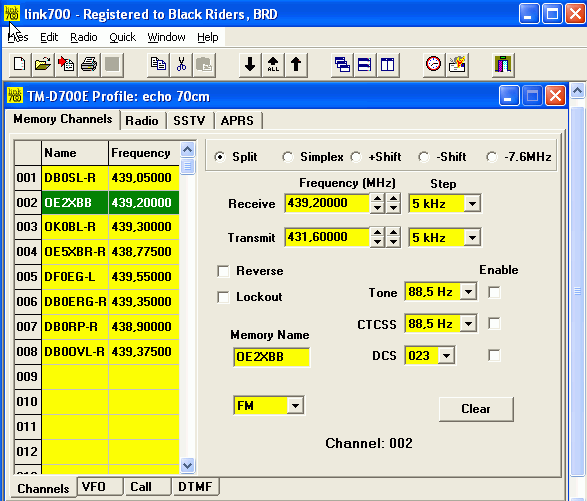The image size is (587, 501).
Task: Decrease Transmit frequency with the second down stepper arrow
Action: [x=393, y=242]
